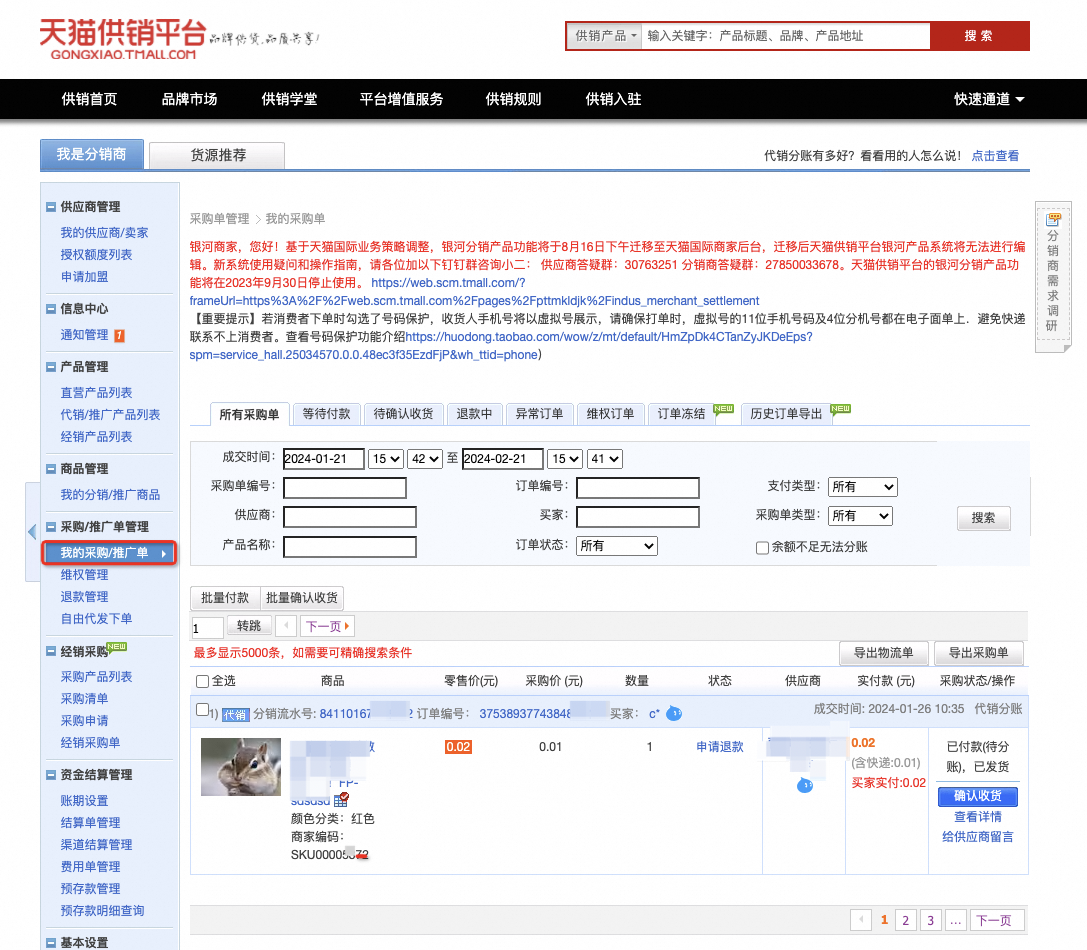Screen dimensions: 1087x950
Task: Click the sidebar collapse left arrow
Action: coord(32,532)
